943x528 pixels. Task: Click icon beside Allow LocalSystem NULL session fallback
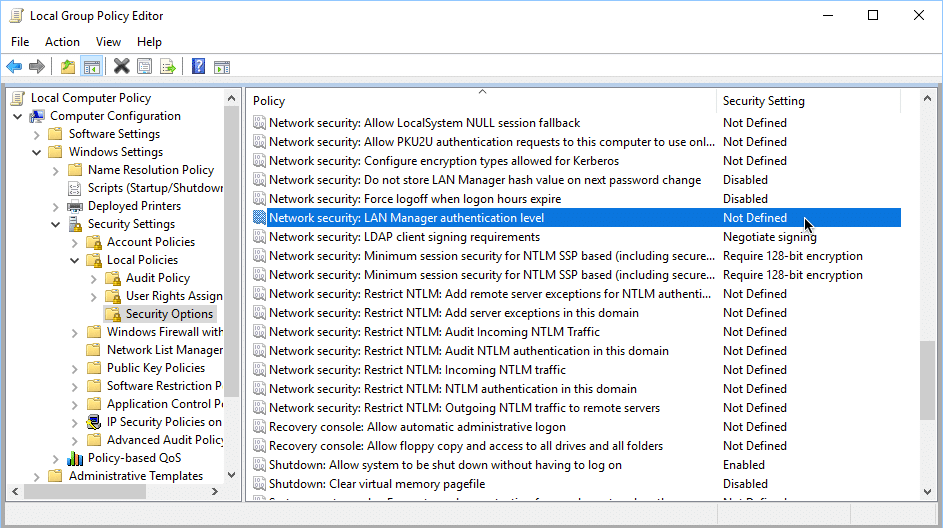259,123
